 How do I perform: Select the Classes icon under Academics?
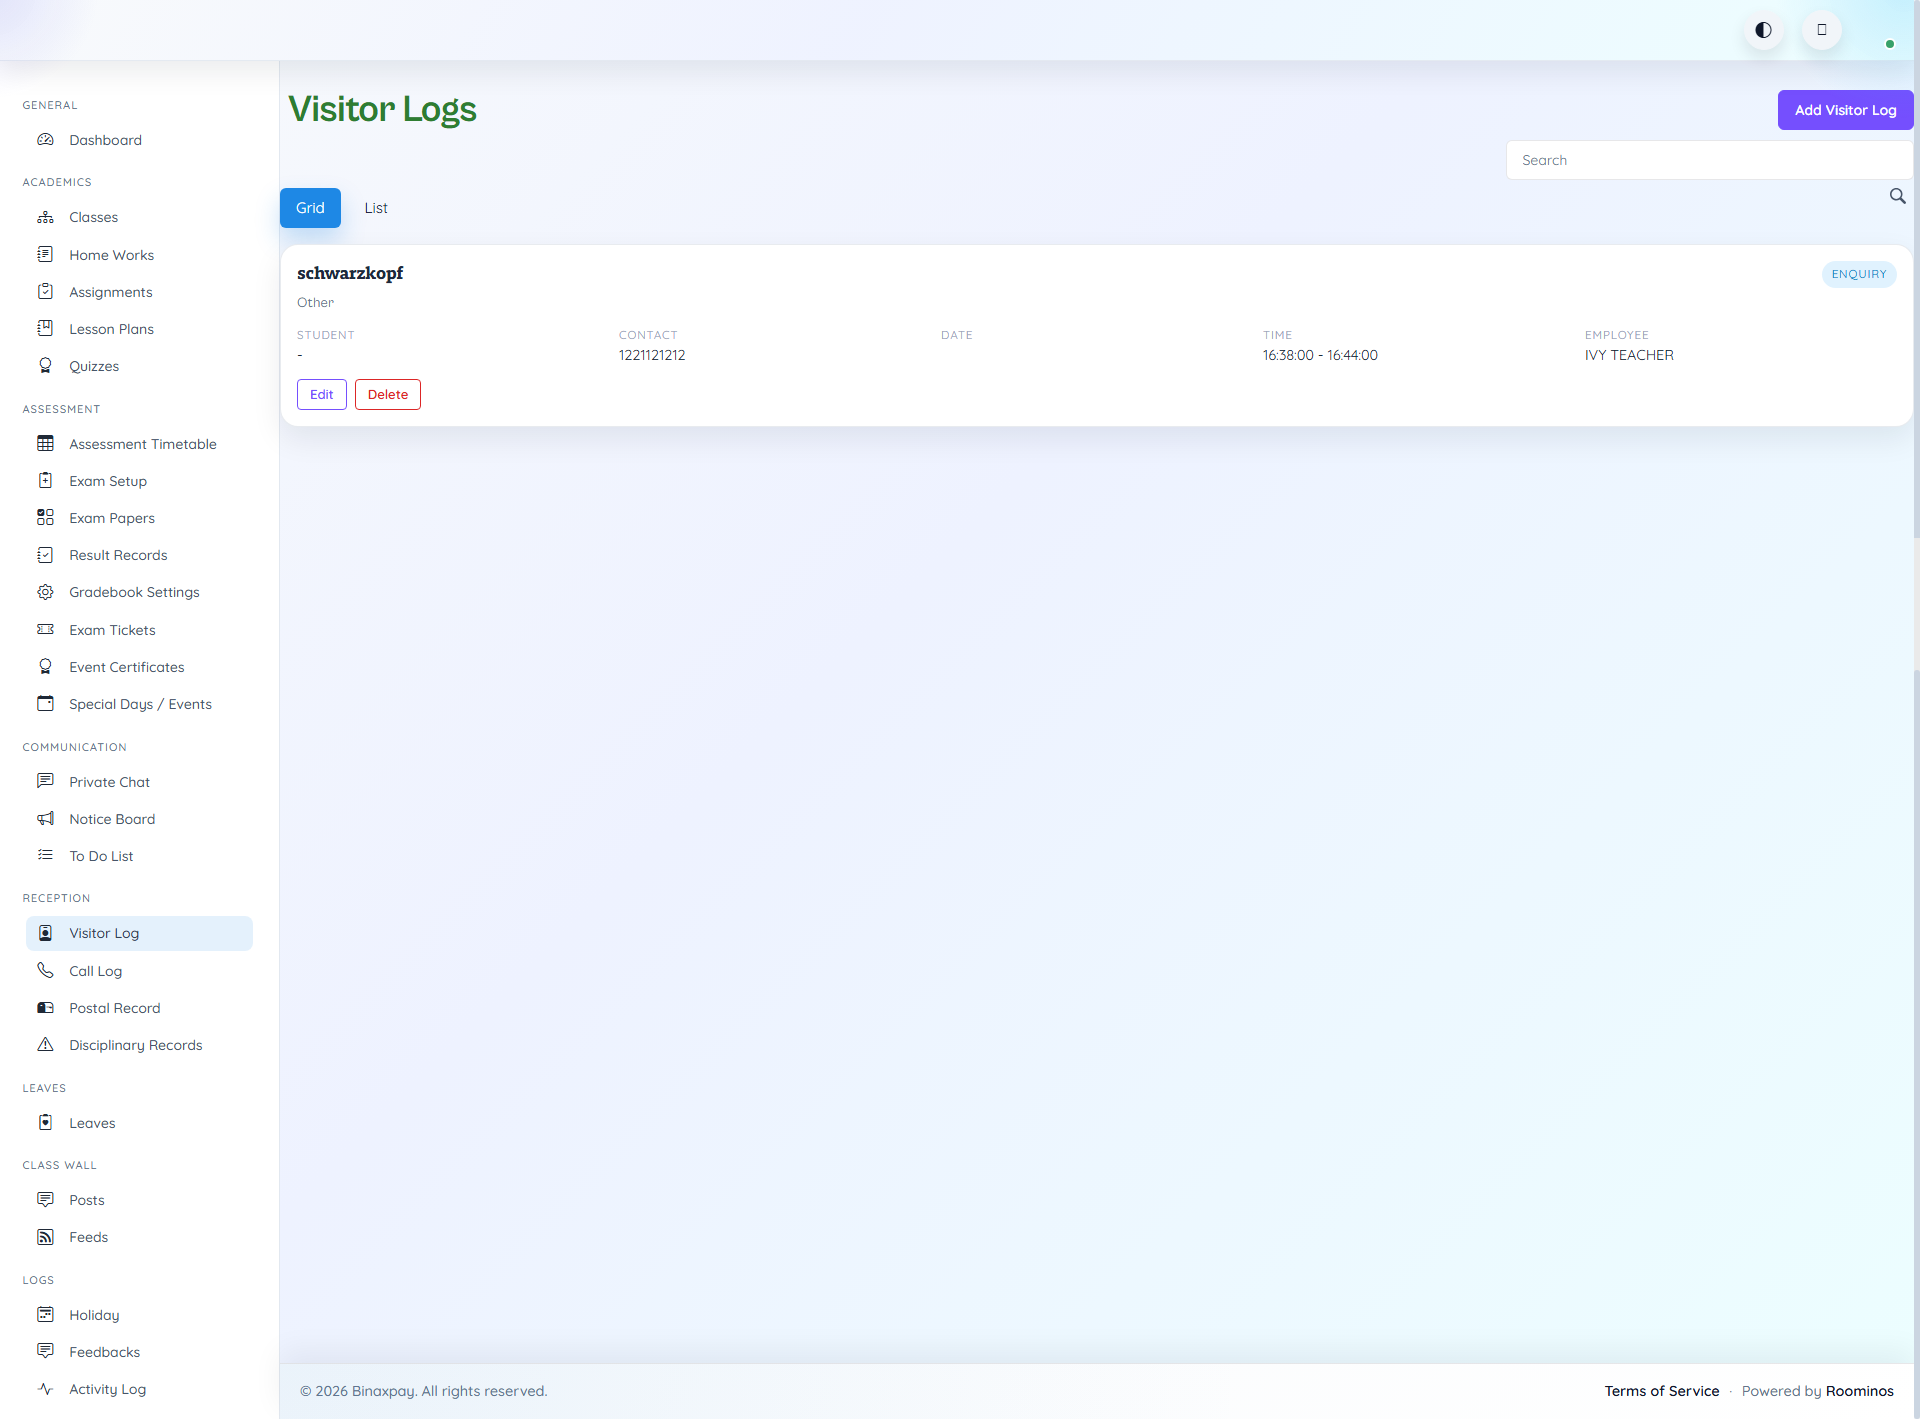pos(46,217)
